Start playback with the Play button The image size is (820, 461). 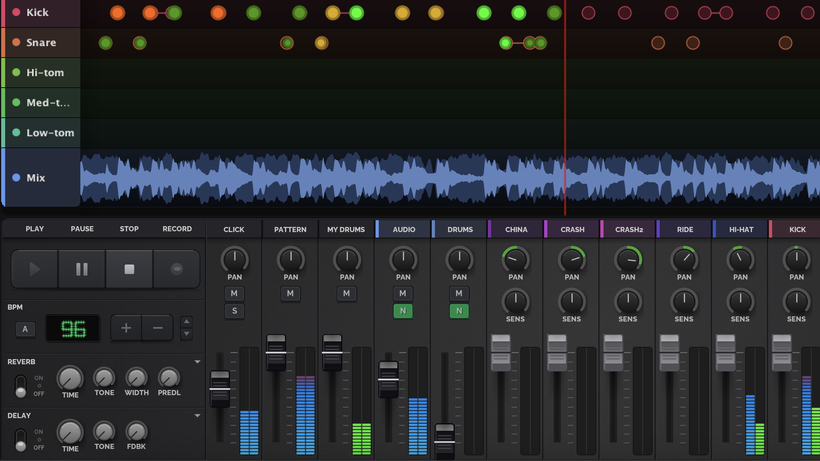(x=35, y=269)
